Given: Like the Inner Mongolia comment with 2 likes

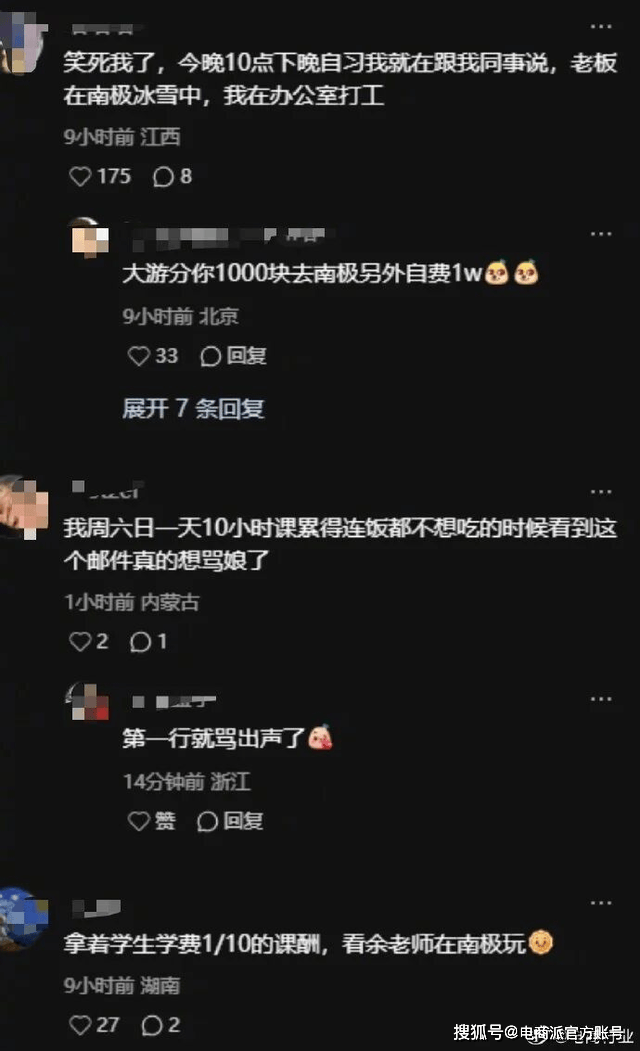Looking at the screenshot, I should click(88, 641).
